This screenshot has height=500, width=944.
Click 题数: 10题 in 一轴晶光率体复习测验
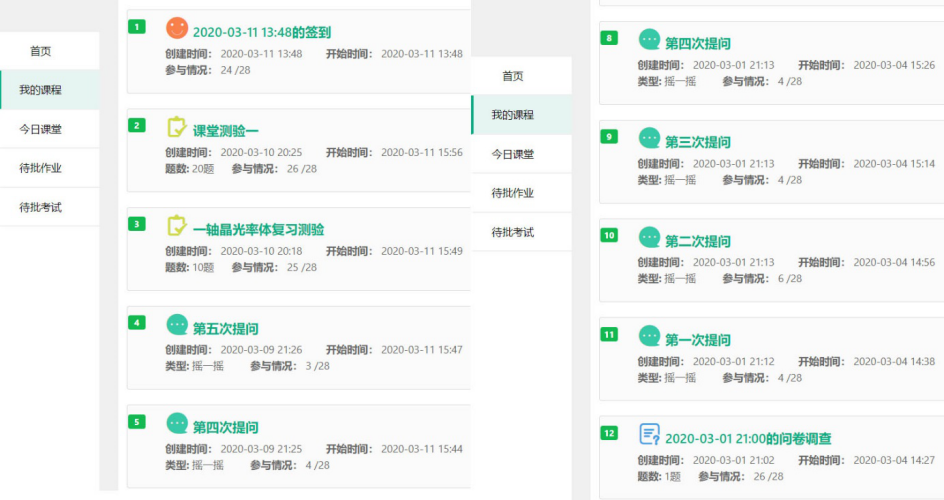190,268
